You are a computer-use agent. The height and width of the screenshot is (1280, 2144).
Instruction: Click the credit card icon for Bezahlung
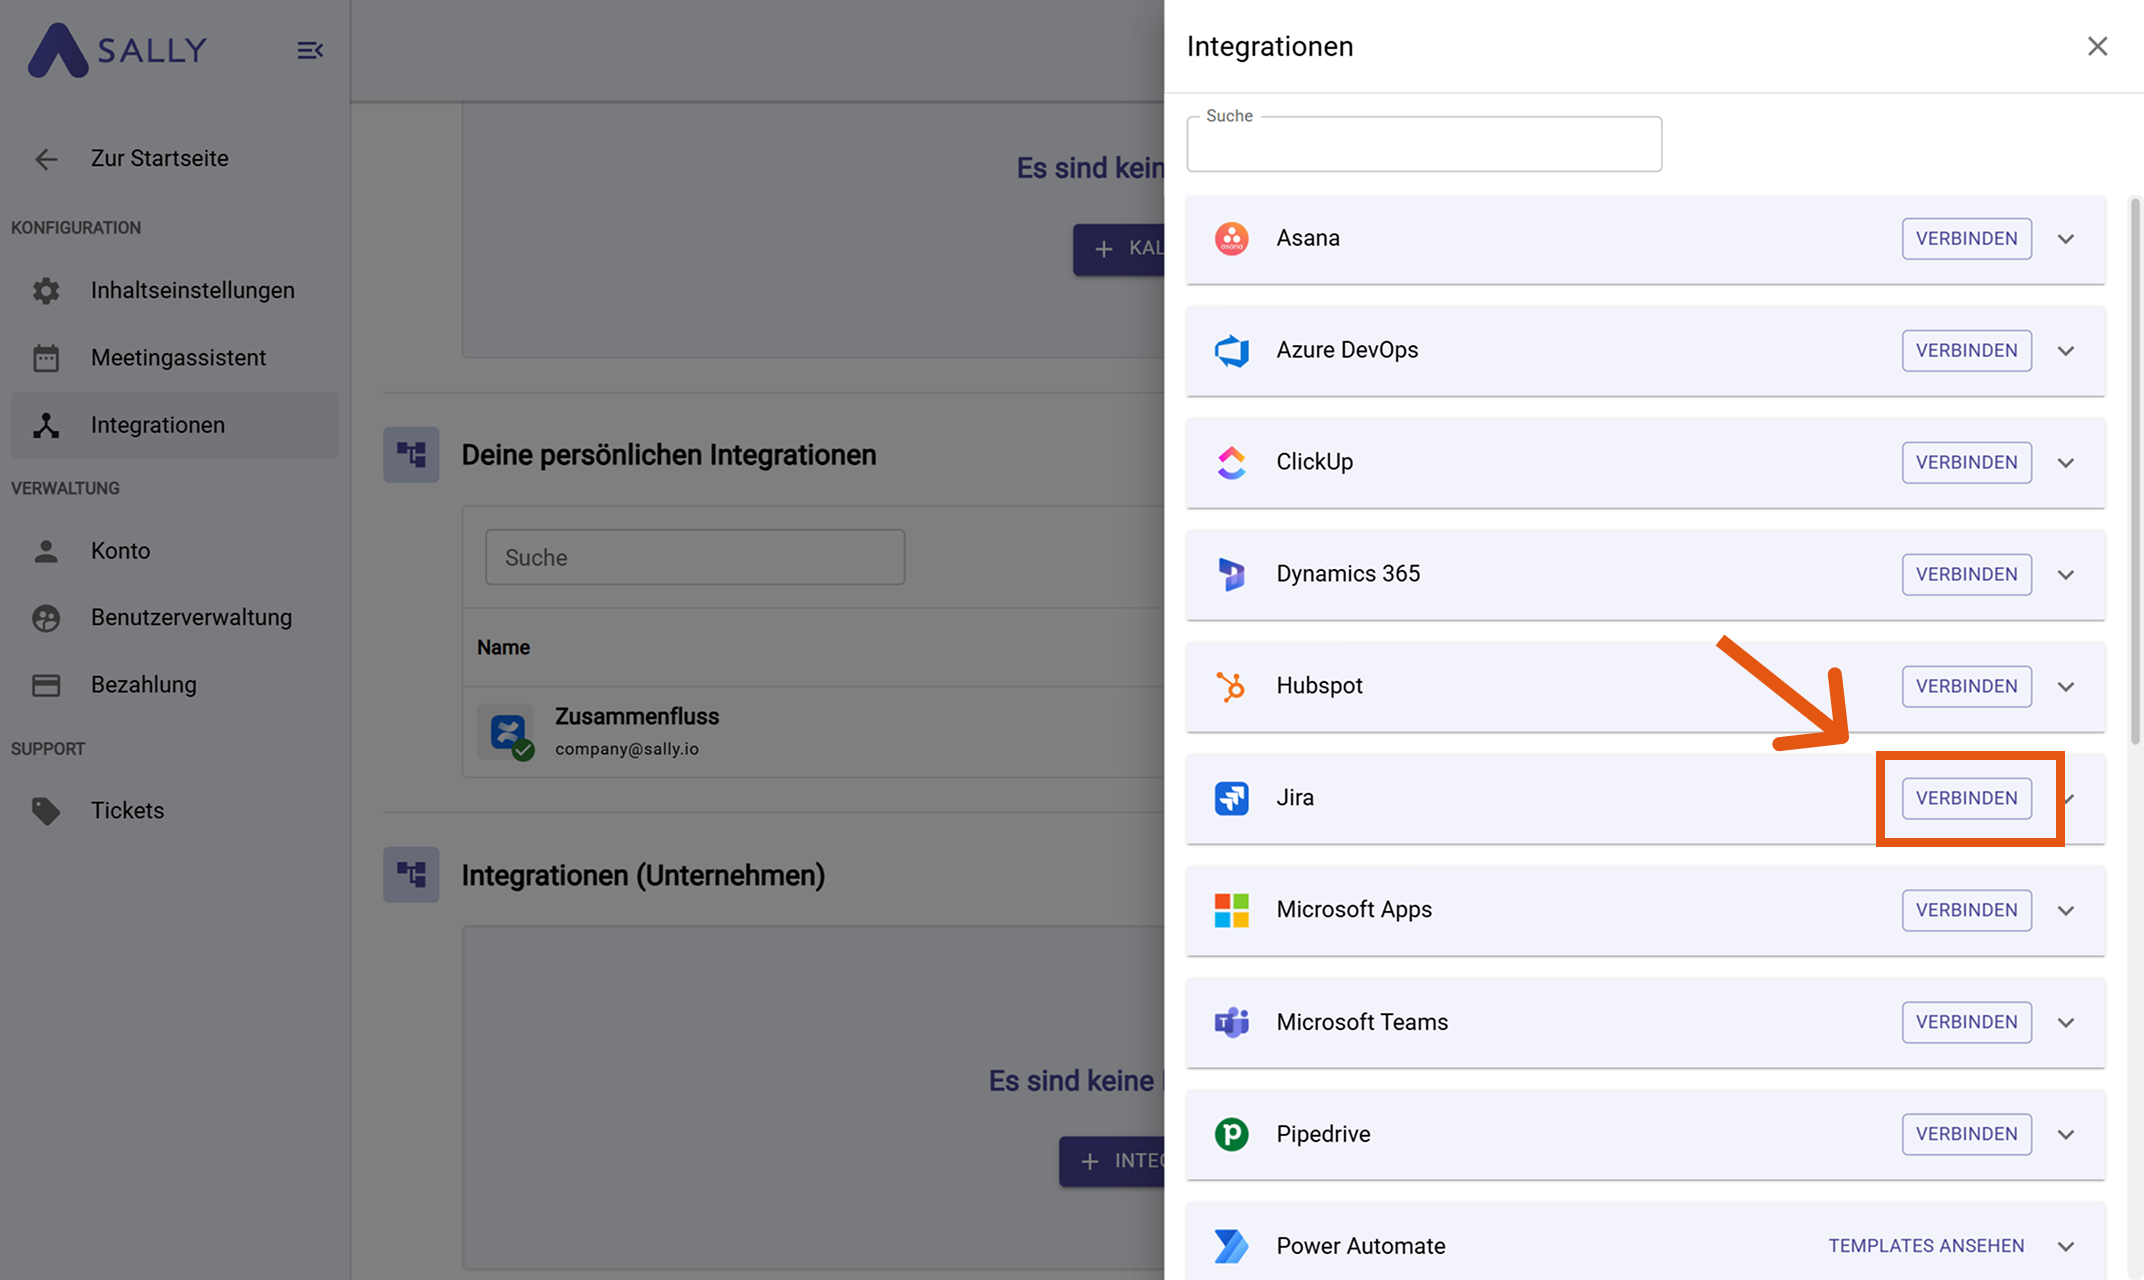point(46,685)
